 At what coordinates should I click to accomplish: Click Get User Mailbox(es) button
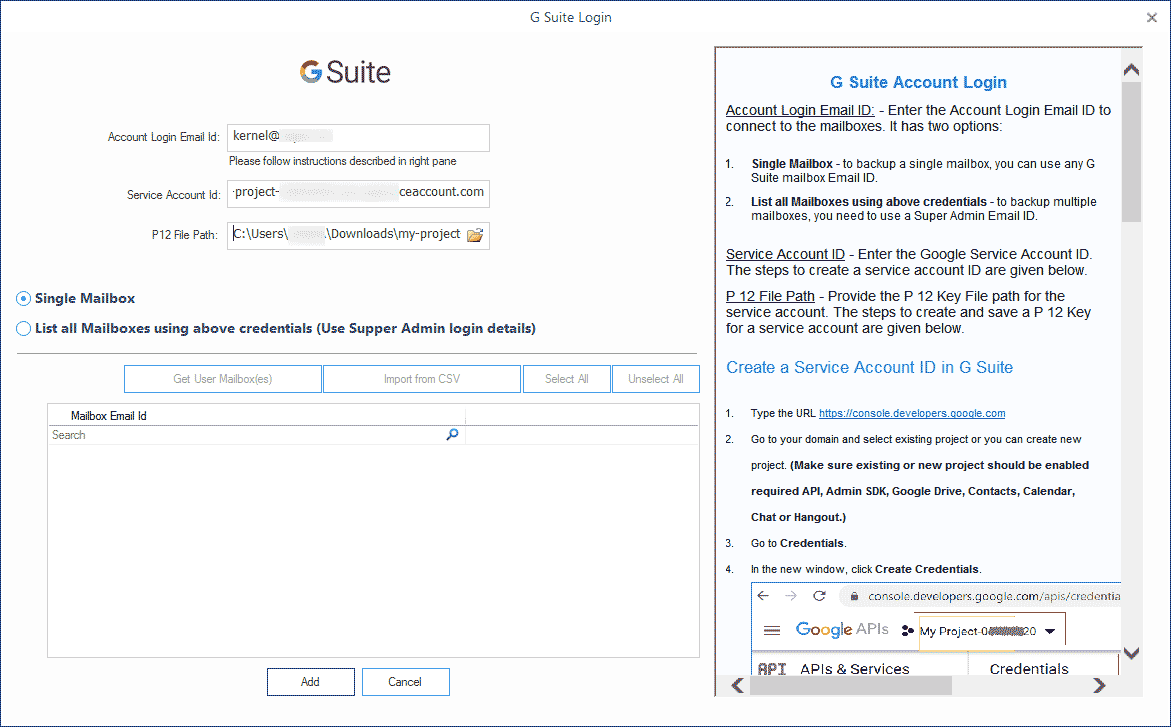click(223, 379)
